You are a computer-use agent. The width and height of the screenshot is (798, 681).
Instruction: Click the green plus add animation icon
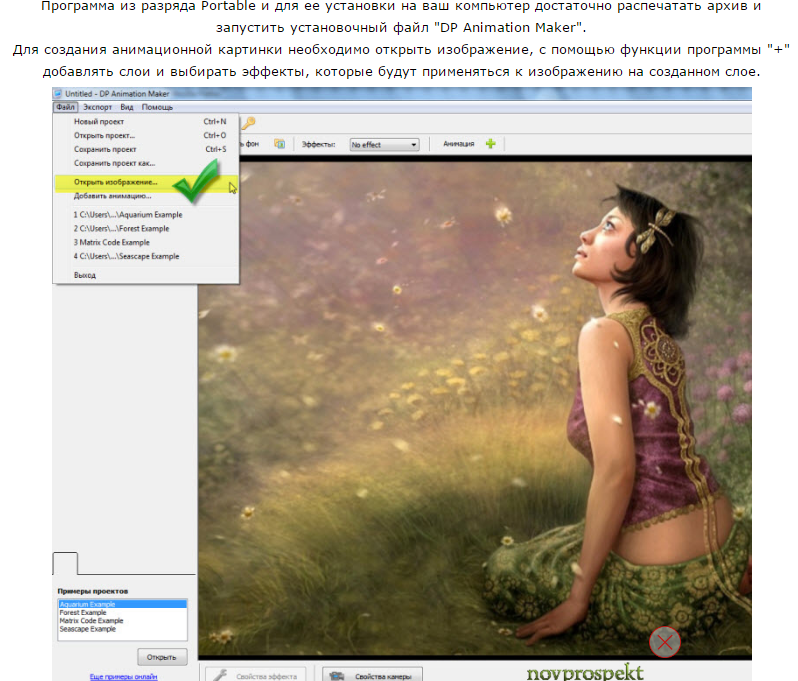pyautogui.click(x=491, y=144)
